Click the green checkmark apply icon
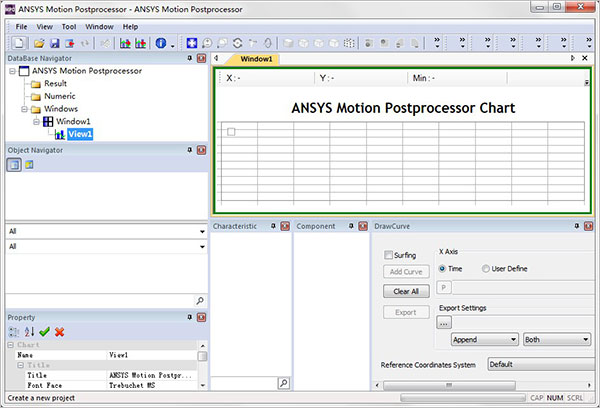600x408 pixels. (44, 332)
